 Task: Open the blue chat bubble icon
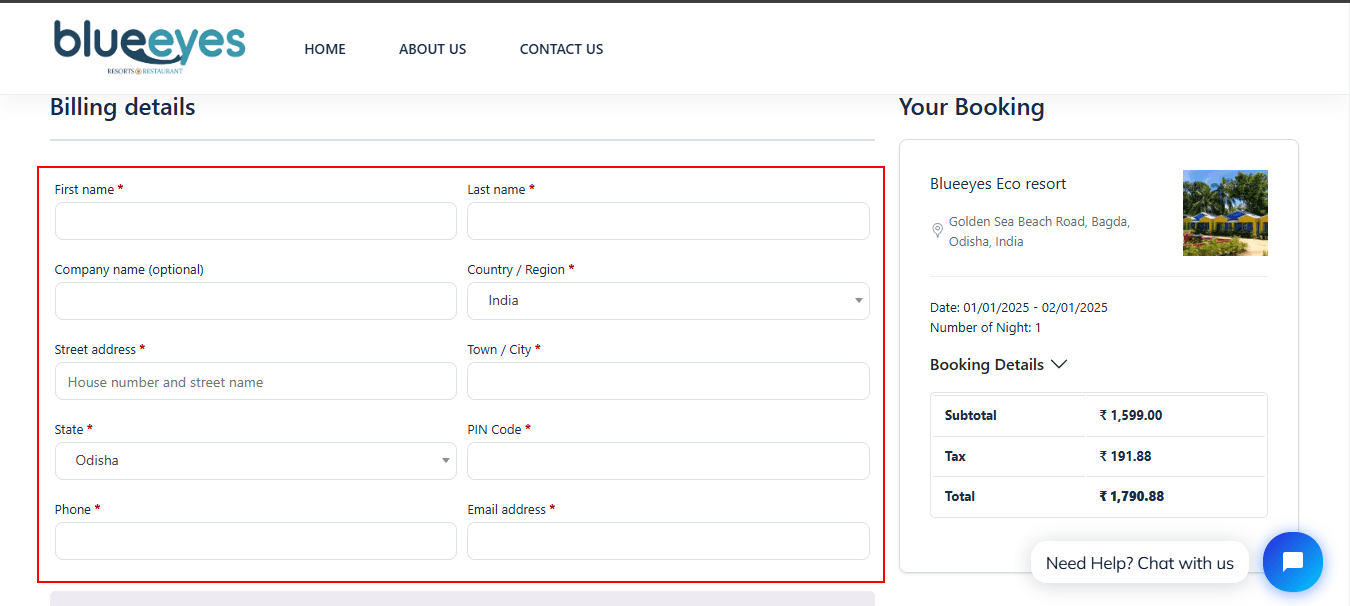1292,562
